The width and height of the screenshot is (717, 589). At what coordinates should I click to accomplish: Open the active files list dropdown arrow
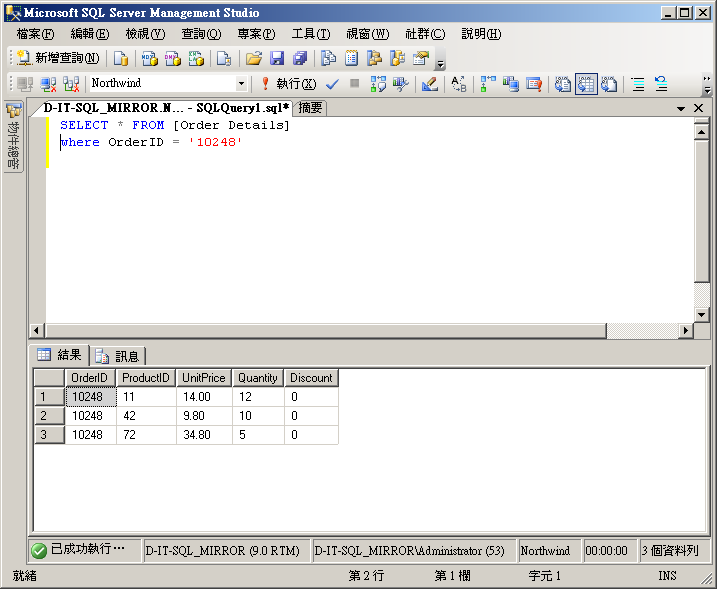point(681,108)
